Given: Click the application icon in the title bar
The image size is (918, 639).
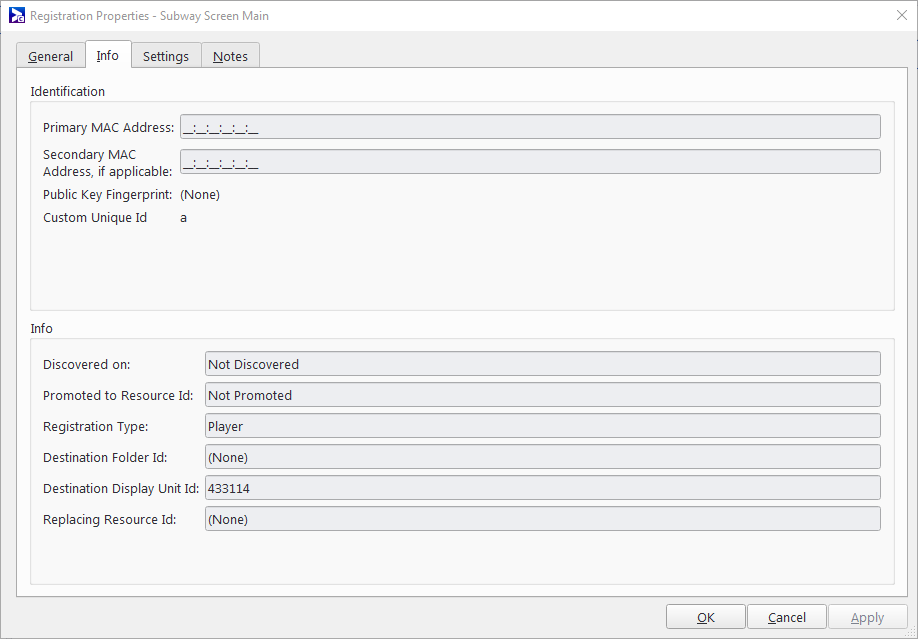Looking at the screenshot, I should click(16, 16).
